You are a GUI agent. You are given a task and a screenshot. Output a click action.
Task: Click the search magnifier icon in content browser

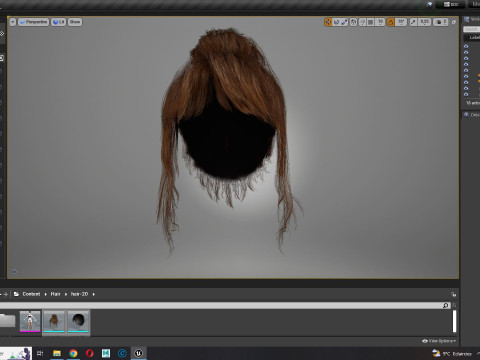(x=446, y=305)
